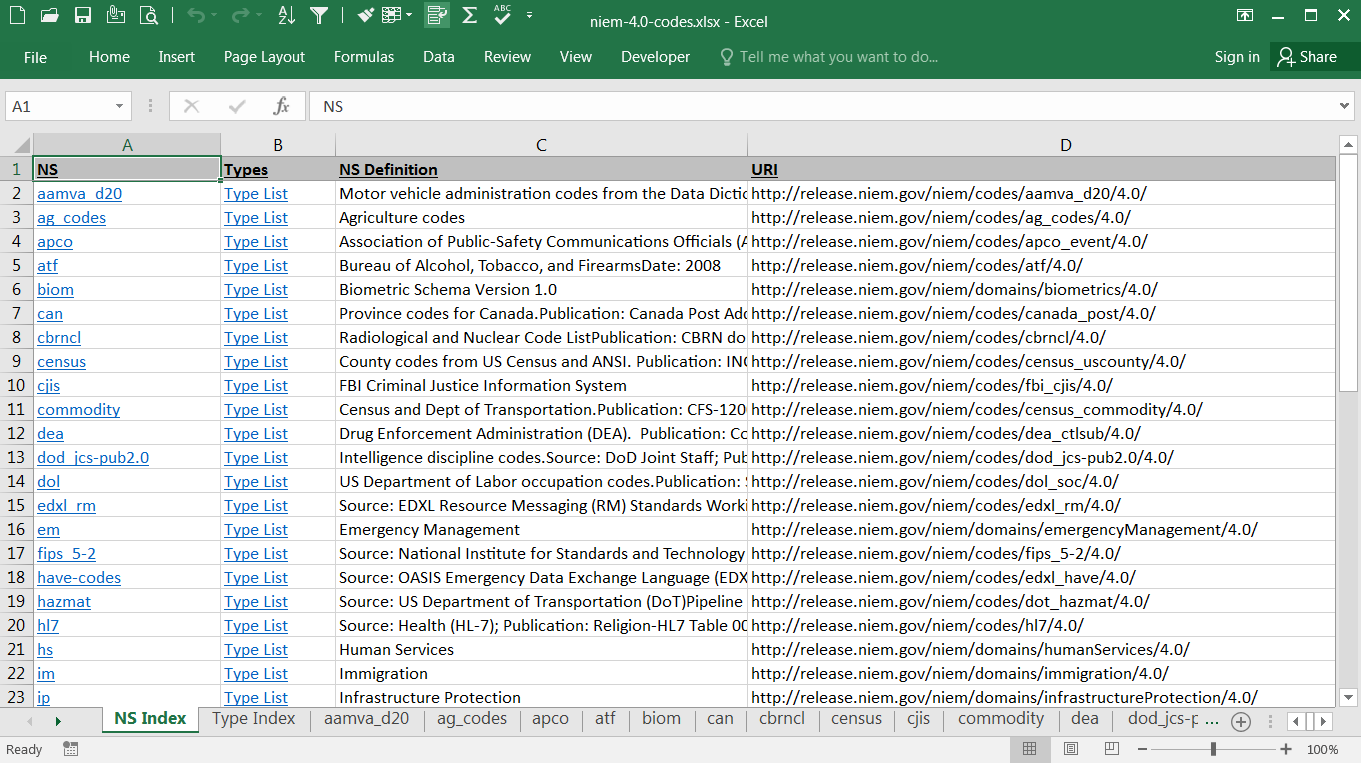Apply Filter using the funnel icon
The height and width of the screenshot is (763, 1361).
(319, 15)
